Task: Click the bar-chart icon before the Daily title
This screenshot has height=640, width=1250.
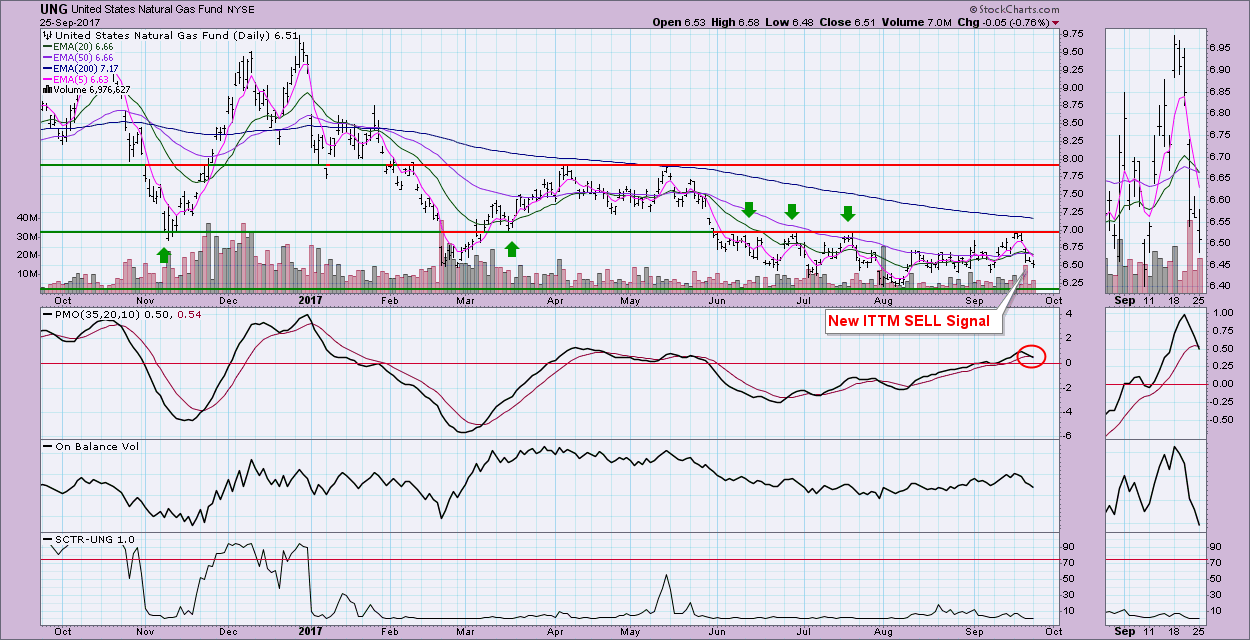Action: click(46, 35)
